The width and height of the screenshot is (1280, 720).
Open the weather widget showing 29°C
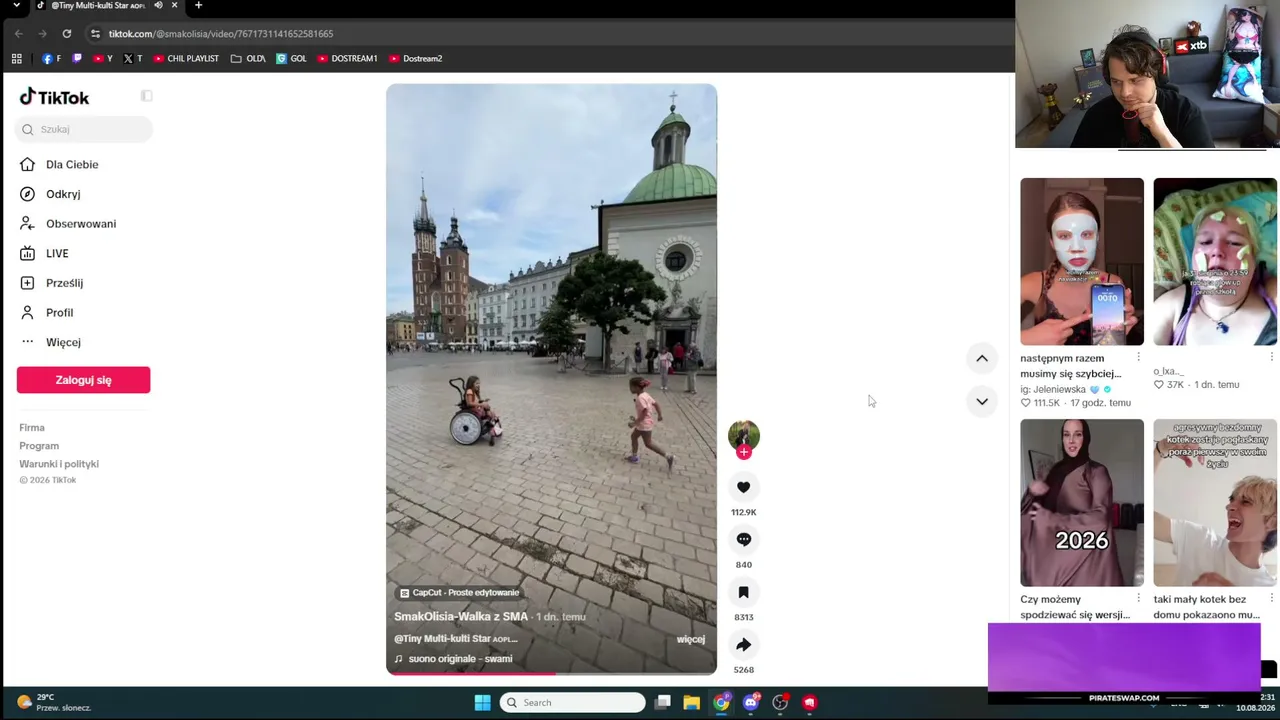pyautogui.click(x=54, y=702)
